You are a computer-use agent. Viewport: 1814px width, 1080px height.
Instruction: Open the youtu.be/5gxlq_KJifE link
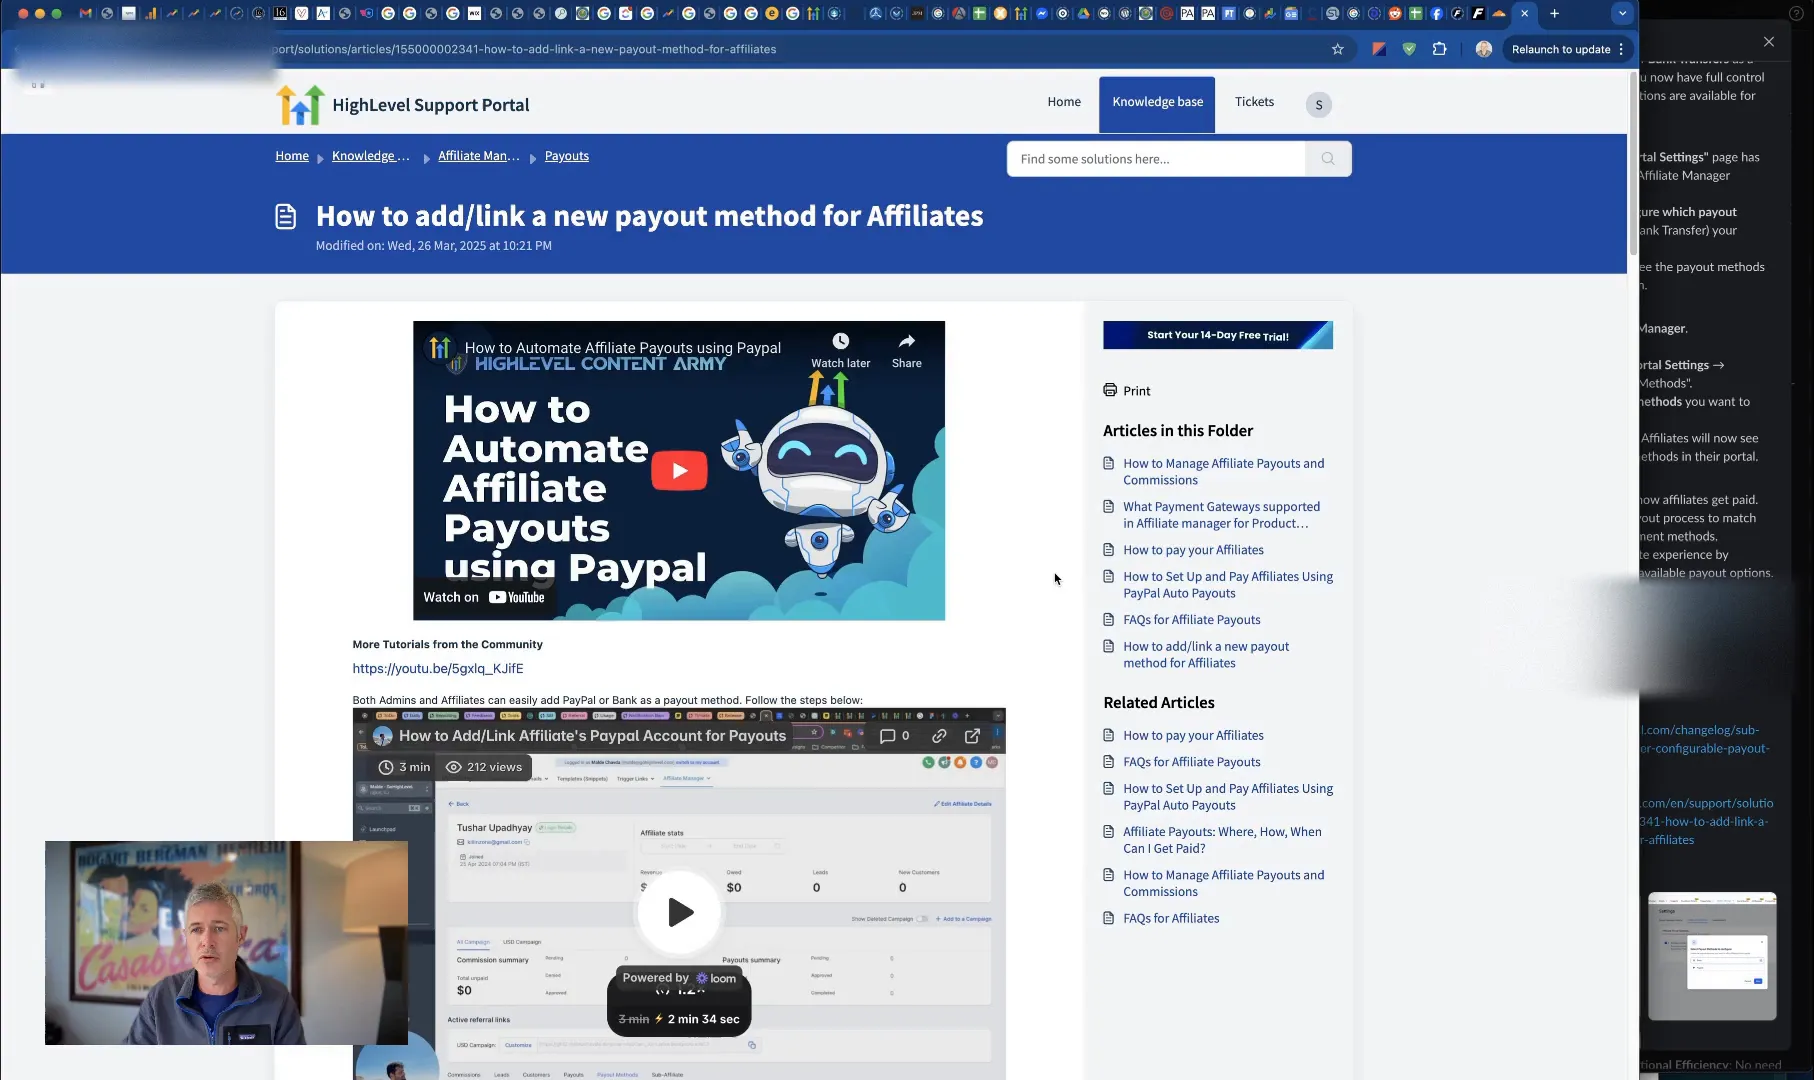tap(437, 669)
